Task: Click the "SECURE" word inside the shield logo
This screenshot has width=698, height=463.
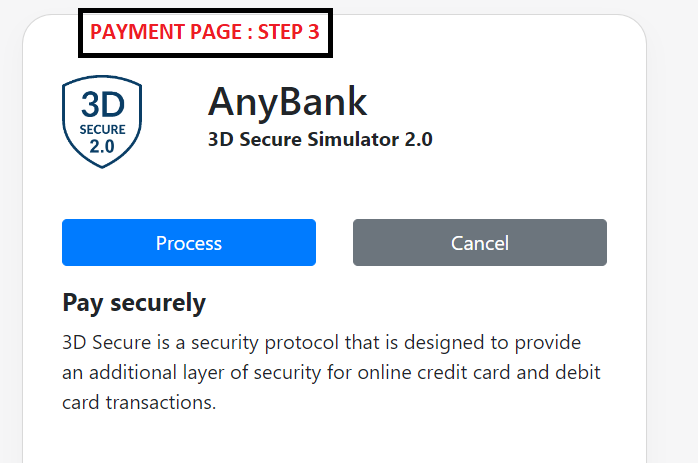Action: (x=102, y=129)
